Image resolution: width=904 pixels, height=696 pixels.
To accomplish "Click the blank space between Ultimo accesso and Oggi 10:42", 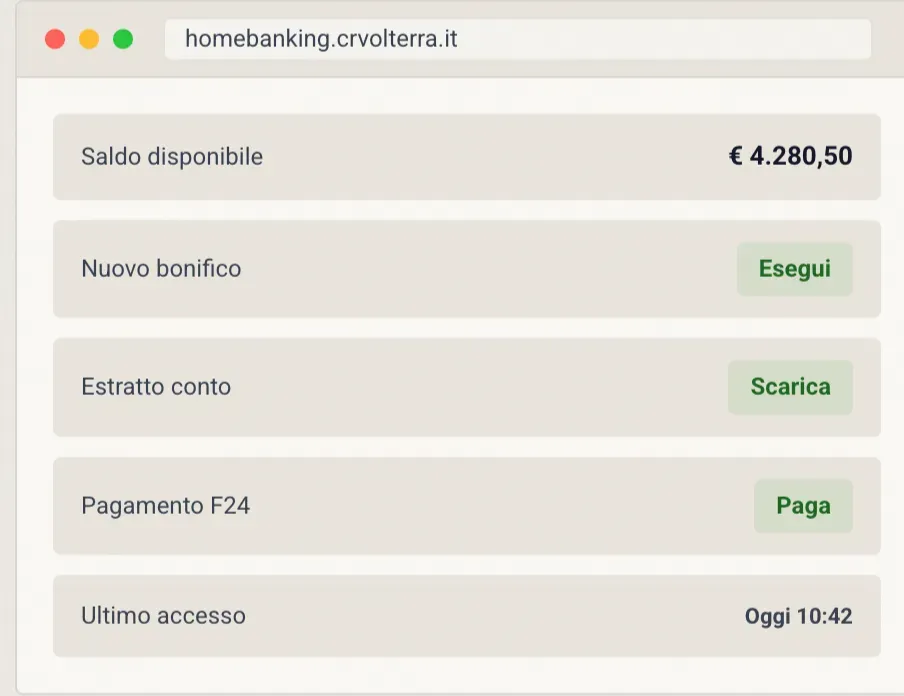I will pos(495,616).
